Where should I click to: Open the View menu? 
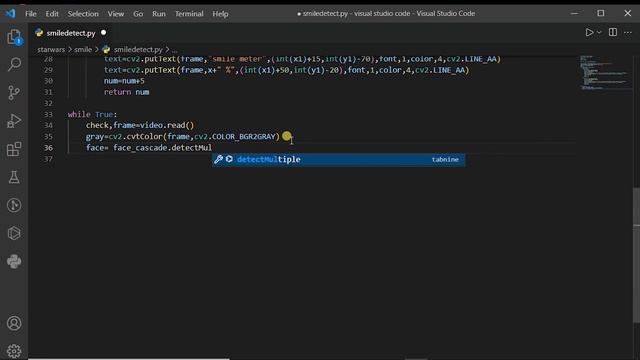(x=116, y=14)
